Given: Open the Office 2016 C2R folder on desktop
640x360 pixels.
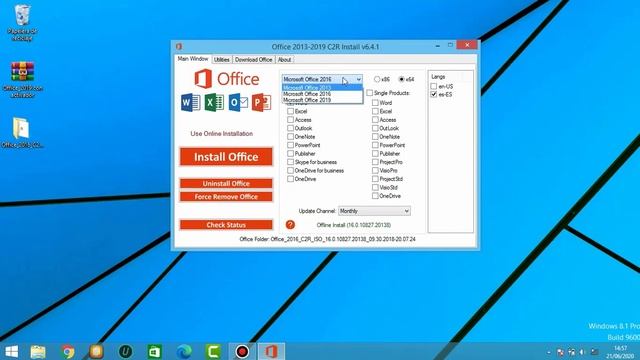Looking at the screenshot, I should click(22, 133).
